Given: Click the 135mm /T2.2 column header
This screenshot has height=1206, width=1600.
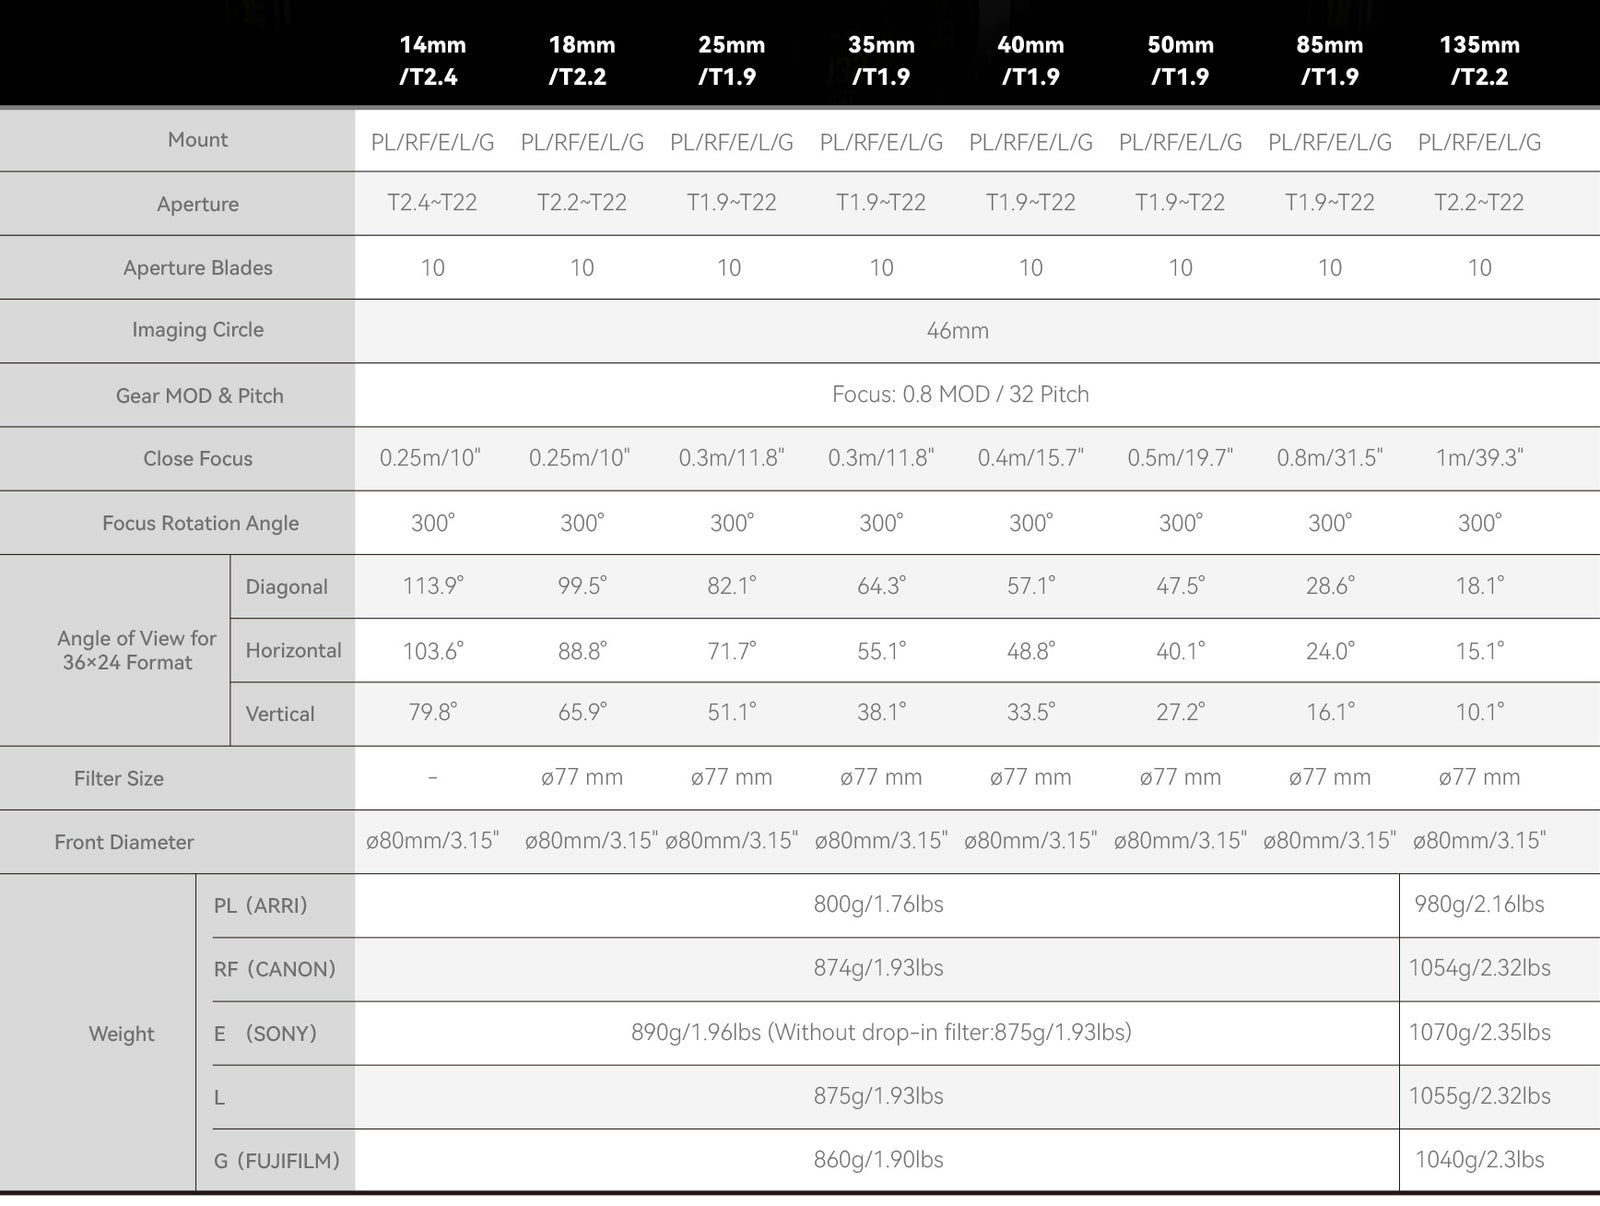Looking at the screenshot, I should click(1479, 60).
